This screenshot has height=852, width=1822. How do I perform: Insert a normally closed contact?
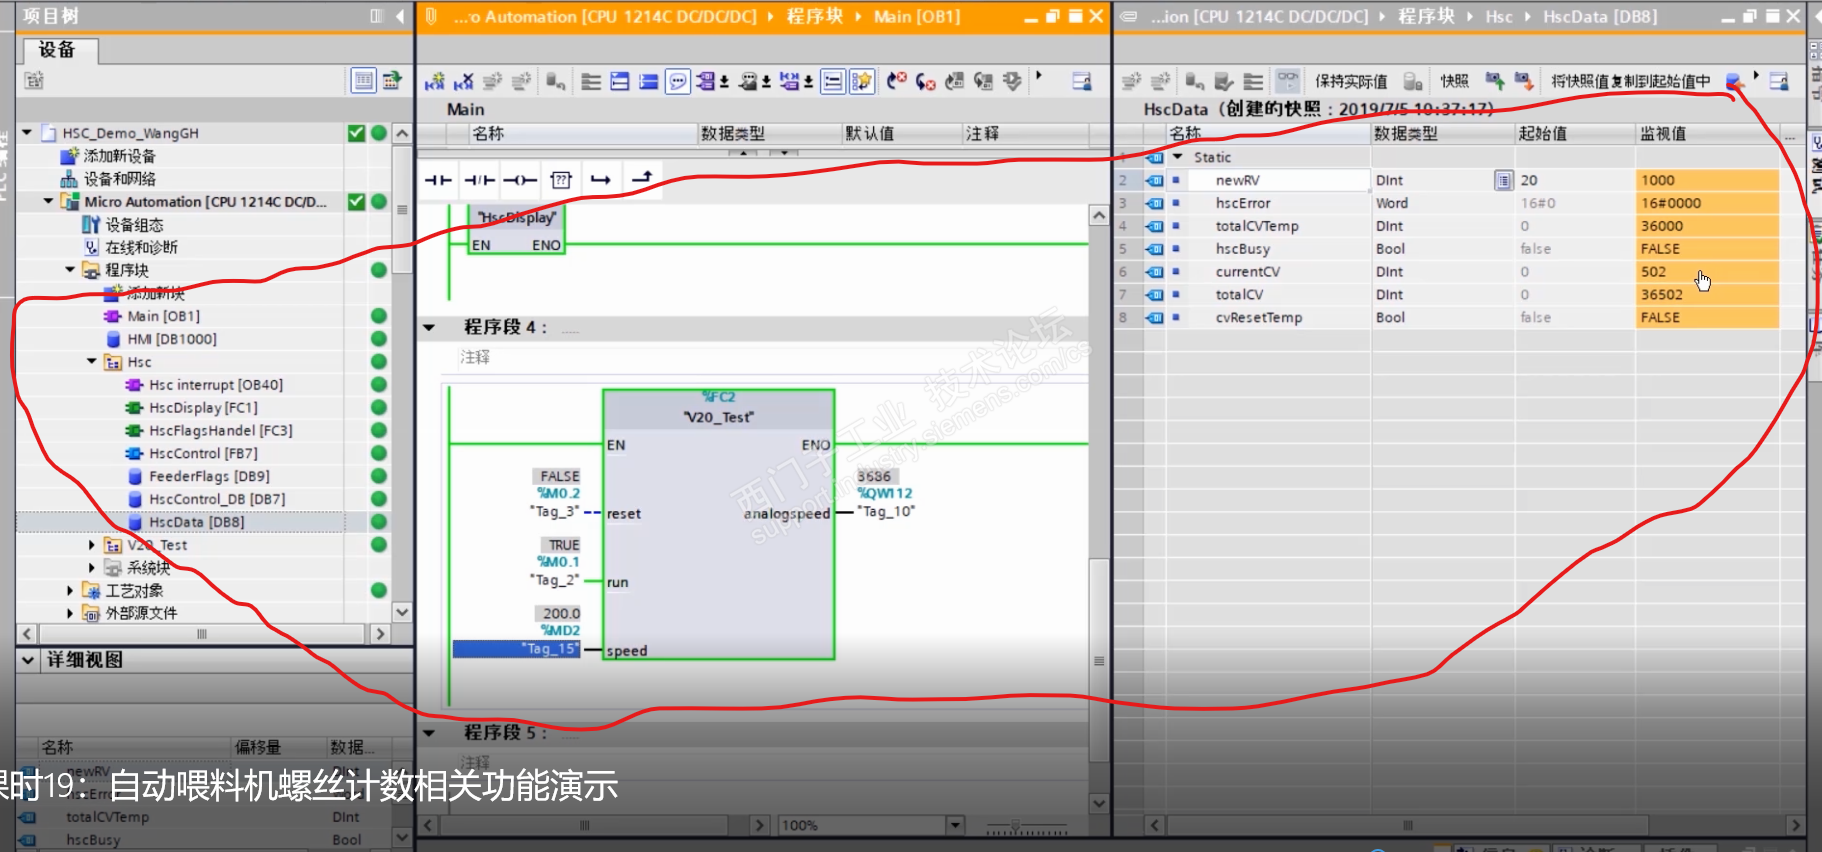[479, 180]
